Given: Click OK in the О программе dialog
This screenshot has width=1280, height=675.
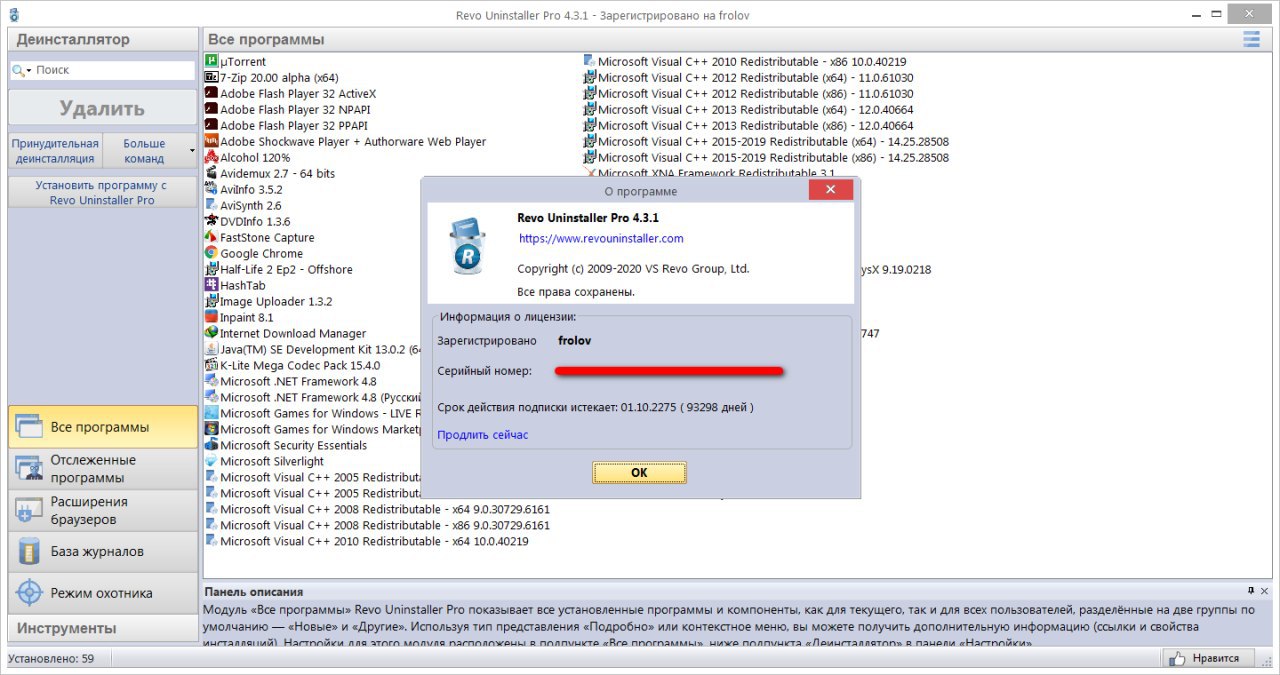Looking at the screenshot, I should (x=639, y=472).
